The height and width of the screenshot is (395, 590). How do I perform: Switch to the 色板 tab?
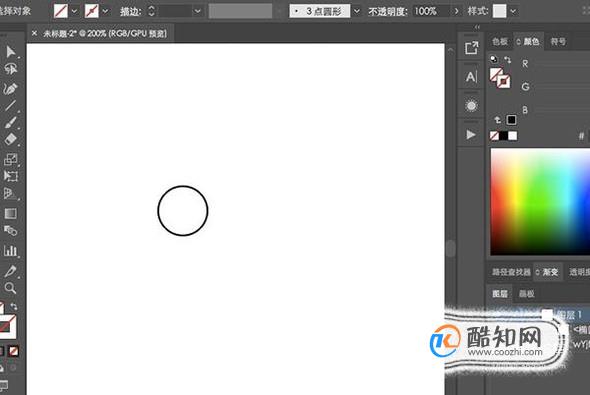(500, 42)
